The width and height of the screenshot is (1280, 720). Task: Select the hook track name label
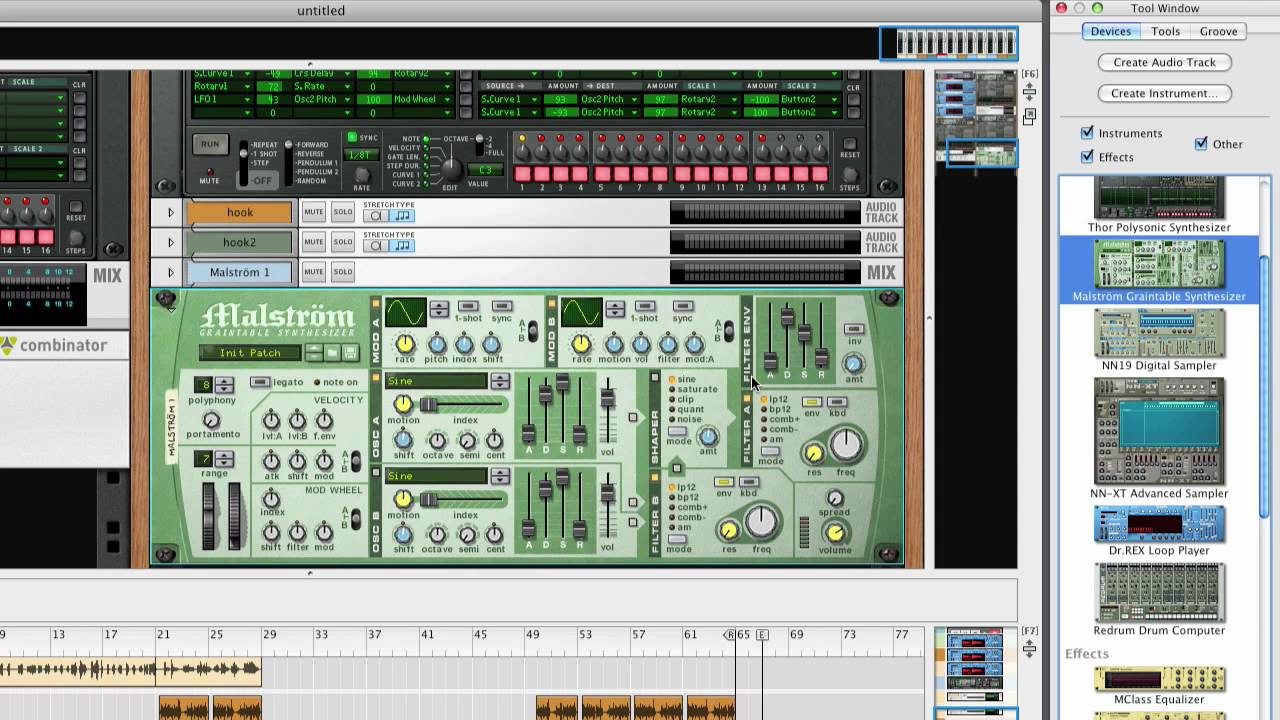coord(240,212)
